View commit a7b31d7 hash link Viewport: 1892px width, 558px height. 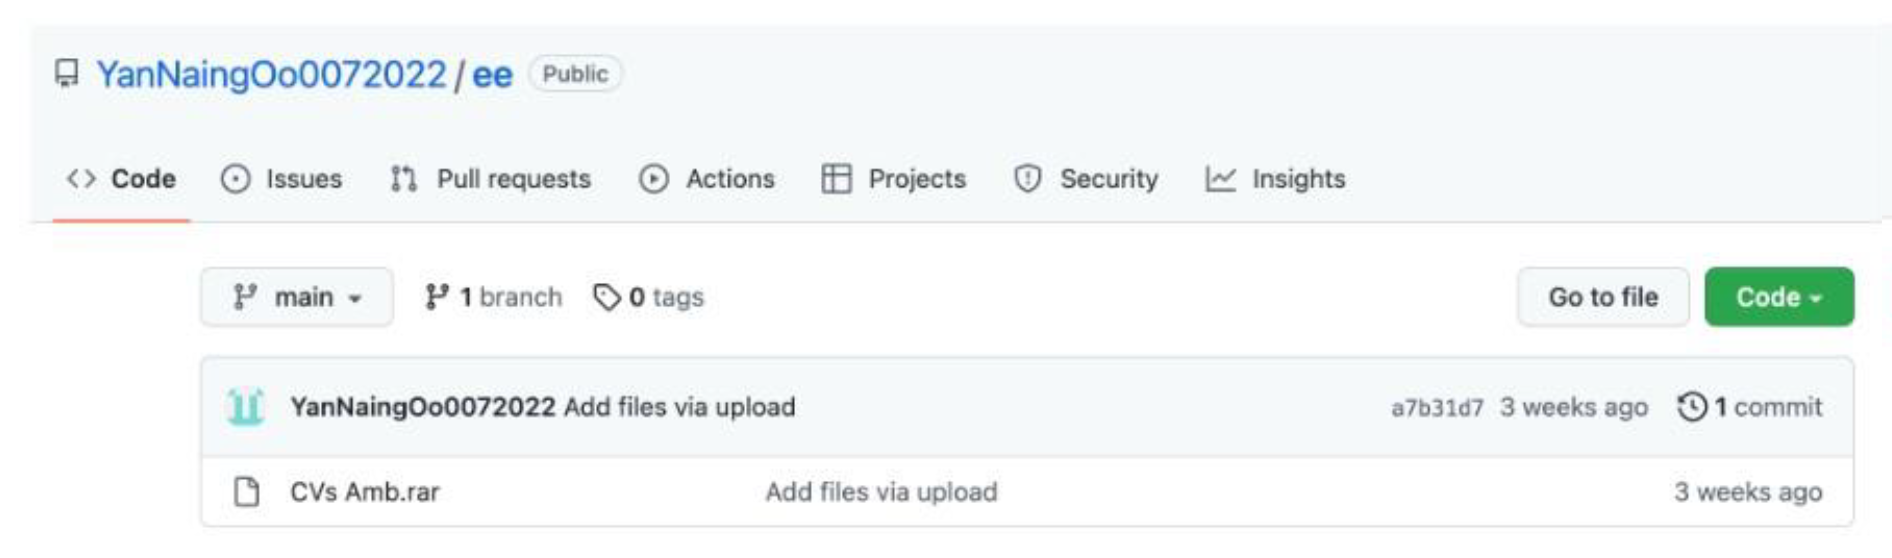tap(1437, 408)
